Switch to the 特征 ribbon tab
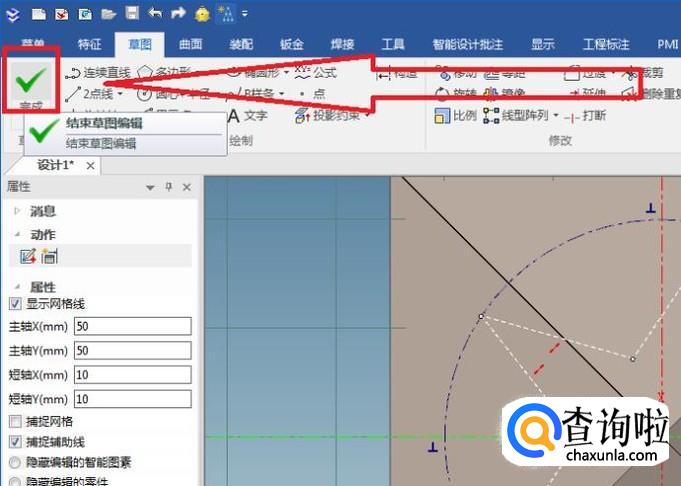 click(x=89, y=44)
